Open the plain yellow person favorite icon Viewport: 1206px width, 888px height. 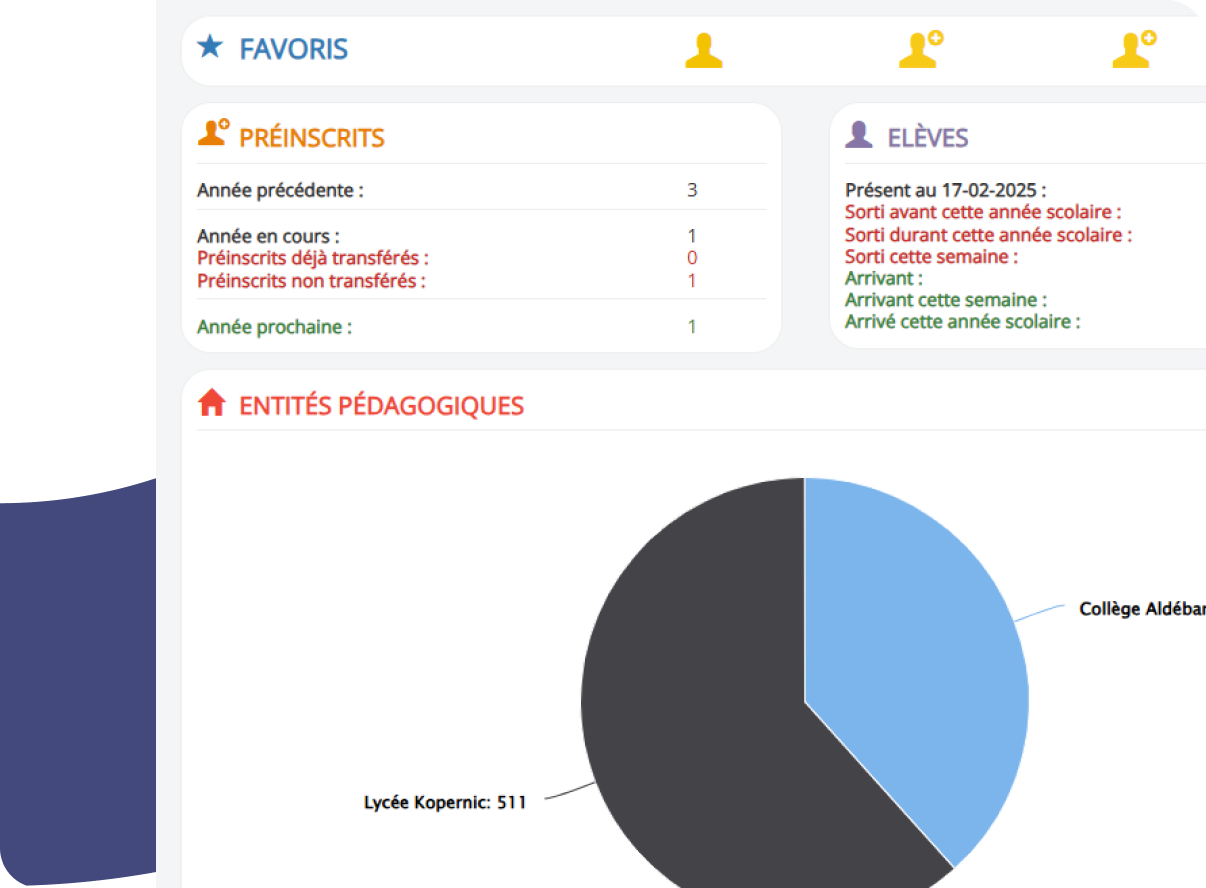tap(704, 50)
